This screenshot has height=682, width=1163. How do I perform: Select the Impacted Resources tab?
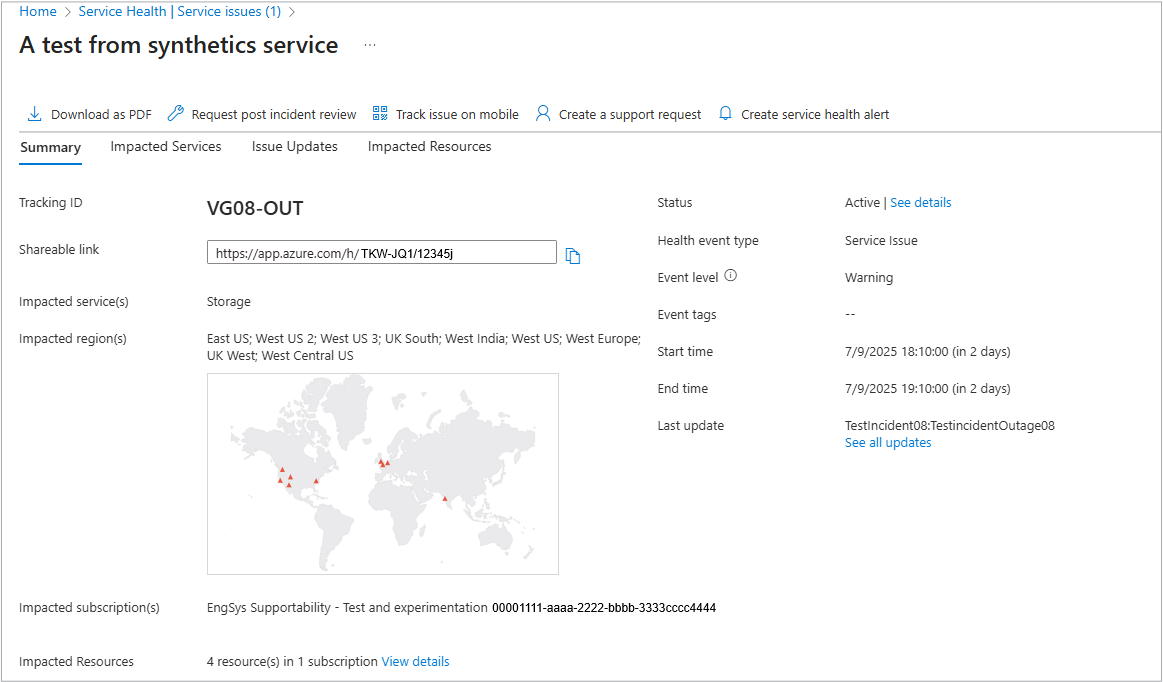coord(430,147)
